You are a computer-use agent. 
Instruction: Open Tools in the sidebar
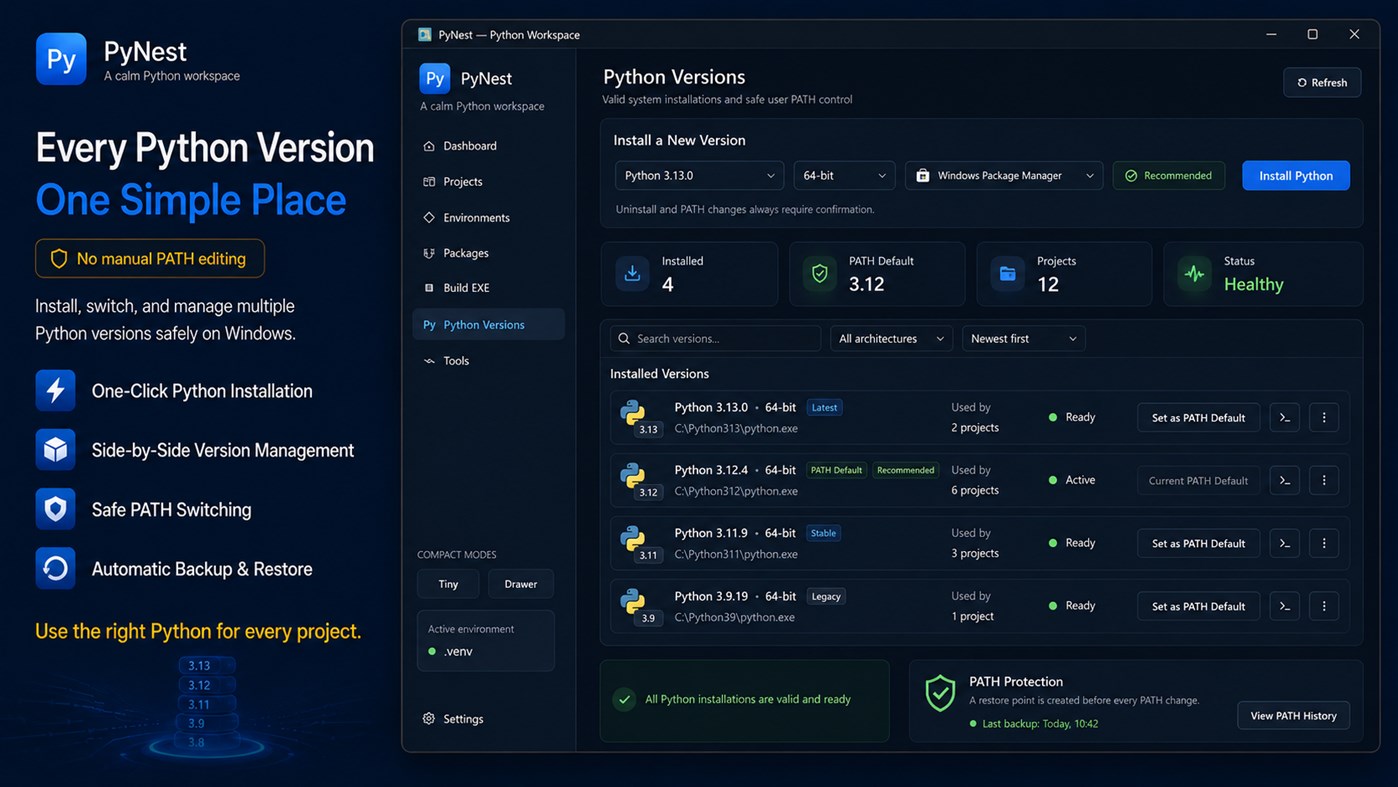point(488,361)
